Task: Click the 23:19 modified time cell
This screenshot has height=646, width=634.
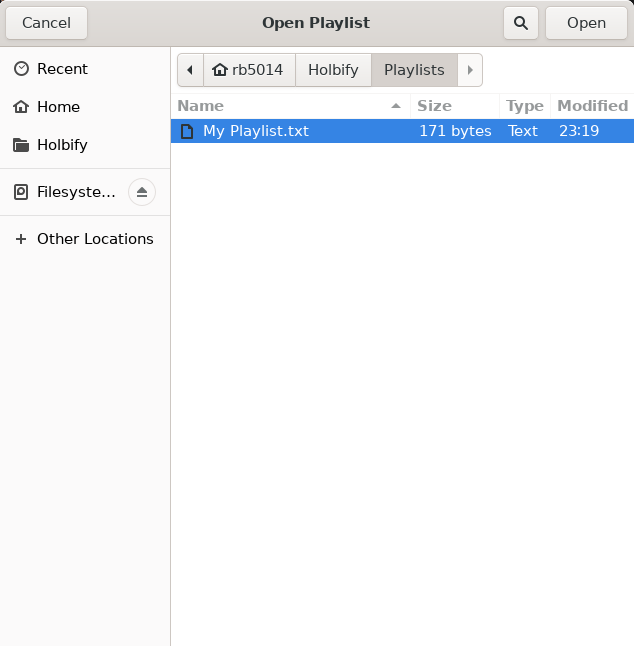Action: 579,131
